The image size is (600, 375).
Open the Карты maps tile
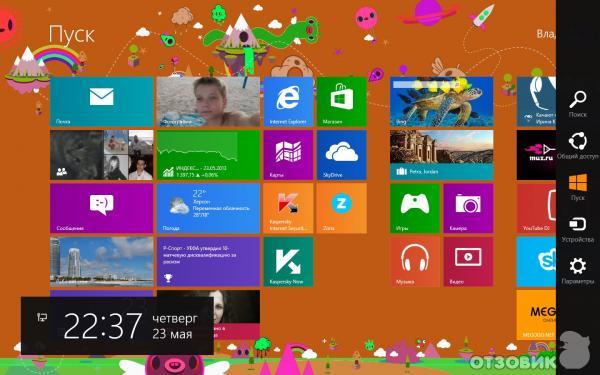(288, 155)
